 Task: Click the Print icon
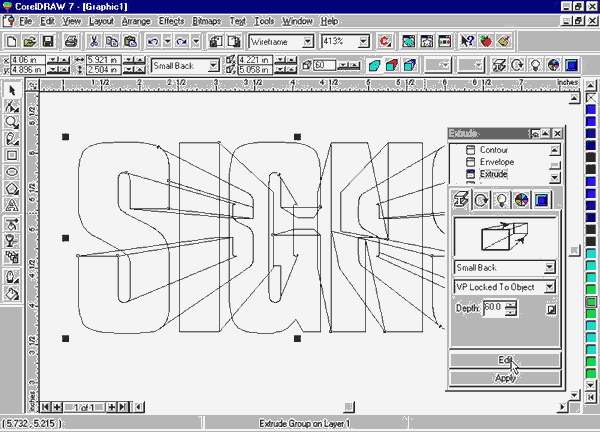[x=71, y=41]
